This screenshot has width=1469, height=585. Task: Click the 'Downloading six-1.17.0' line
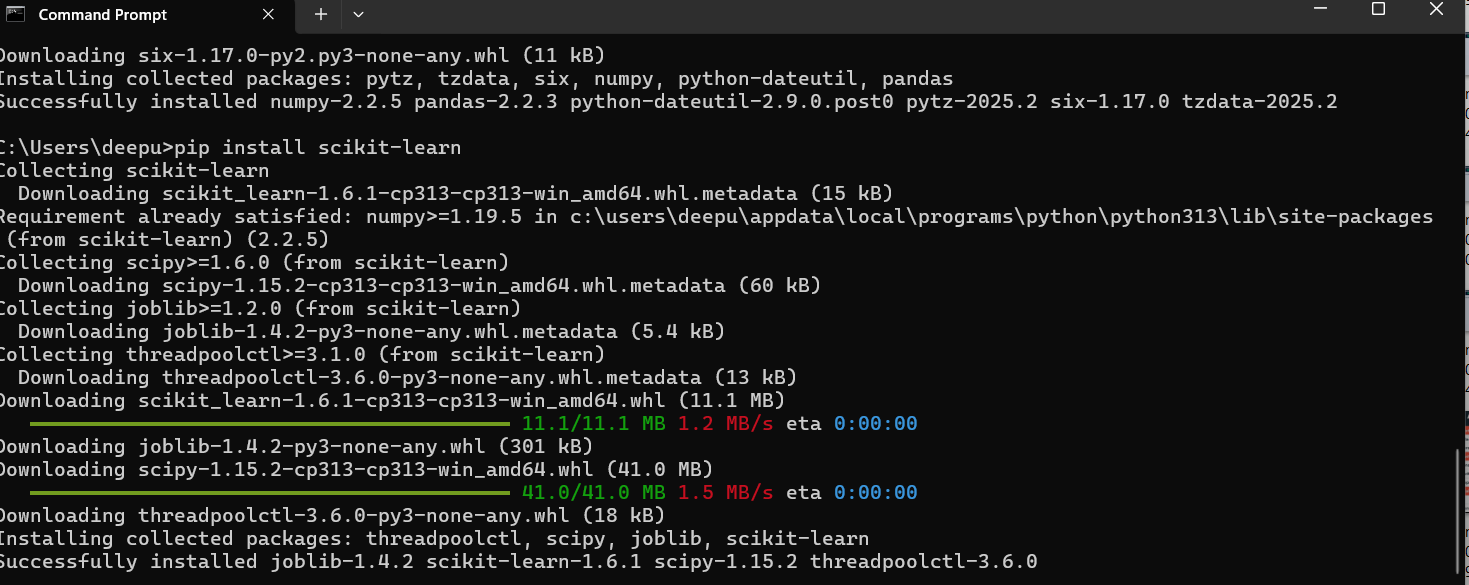[x=302, y=55]
